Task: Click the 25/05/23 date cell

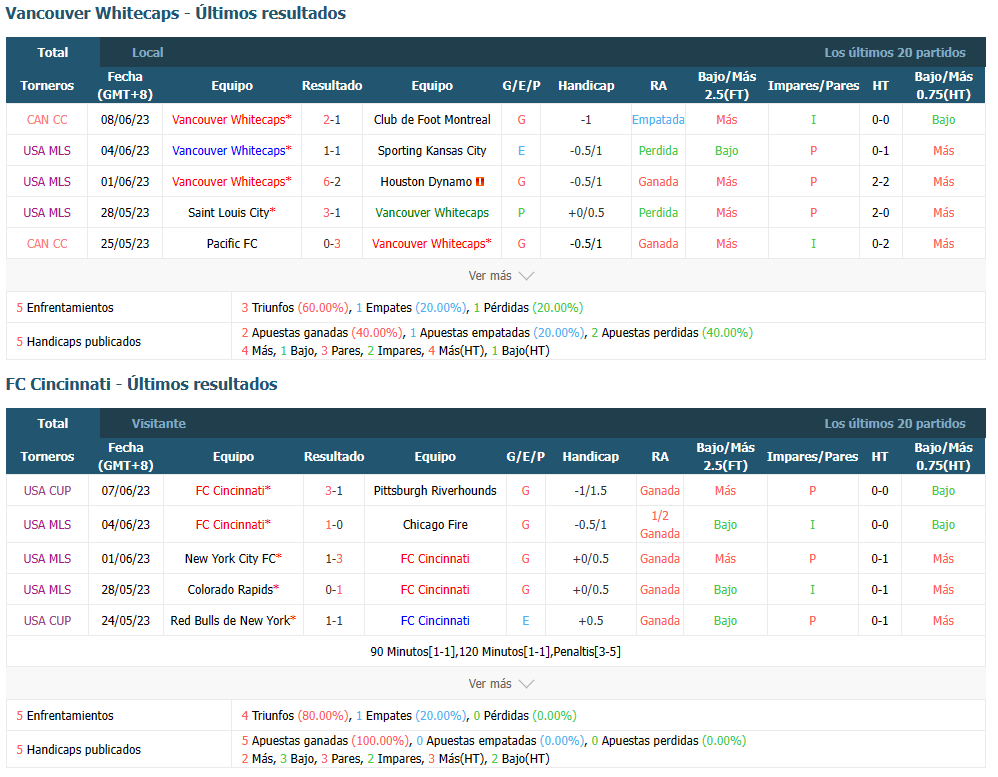Action: [x=125, y=244]
